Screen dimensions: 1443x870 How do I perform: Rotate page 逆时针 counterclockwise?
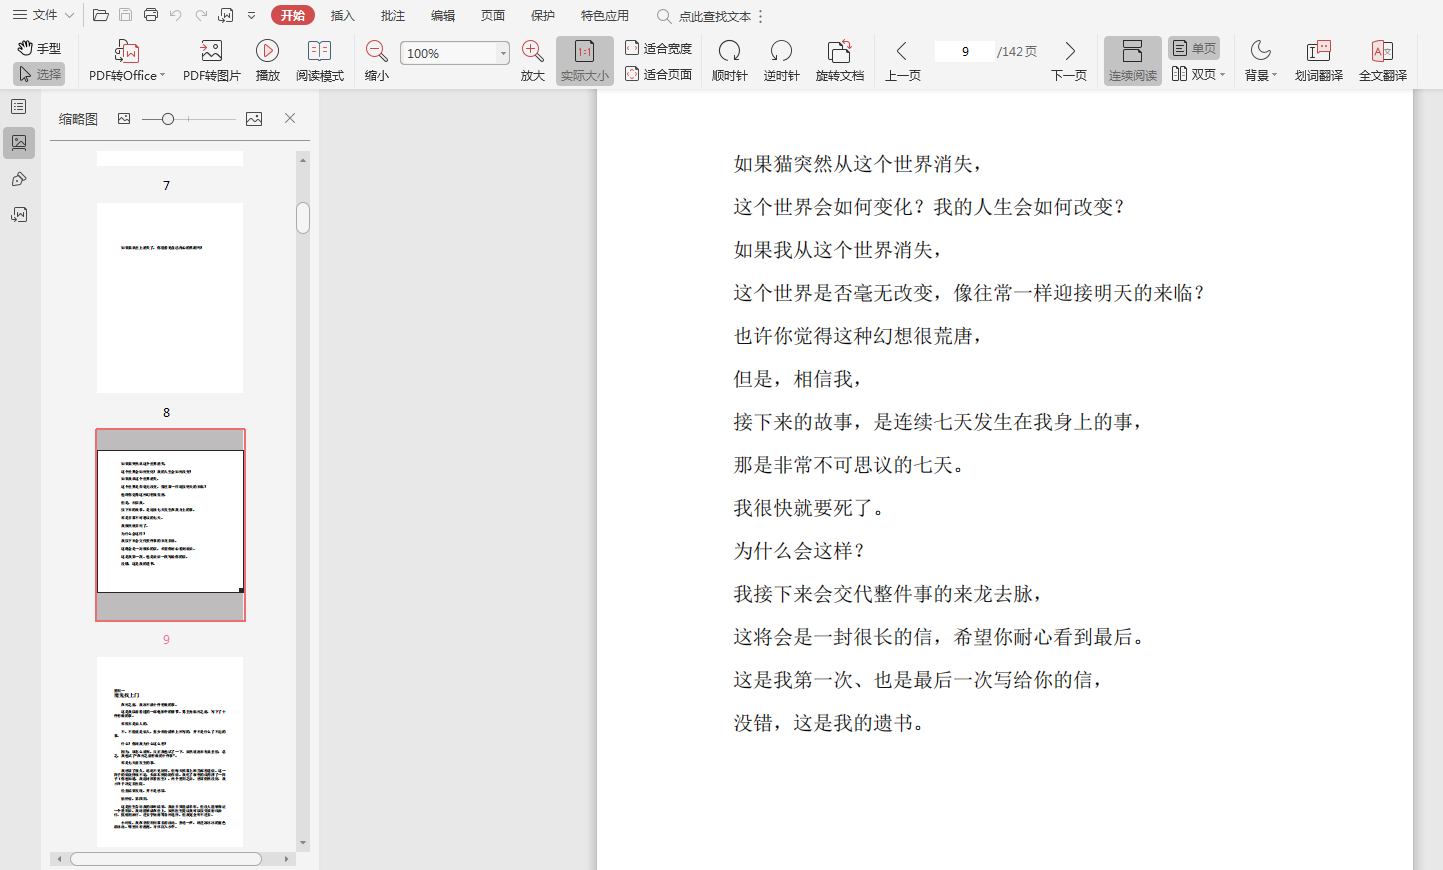point(781,61)
